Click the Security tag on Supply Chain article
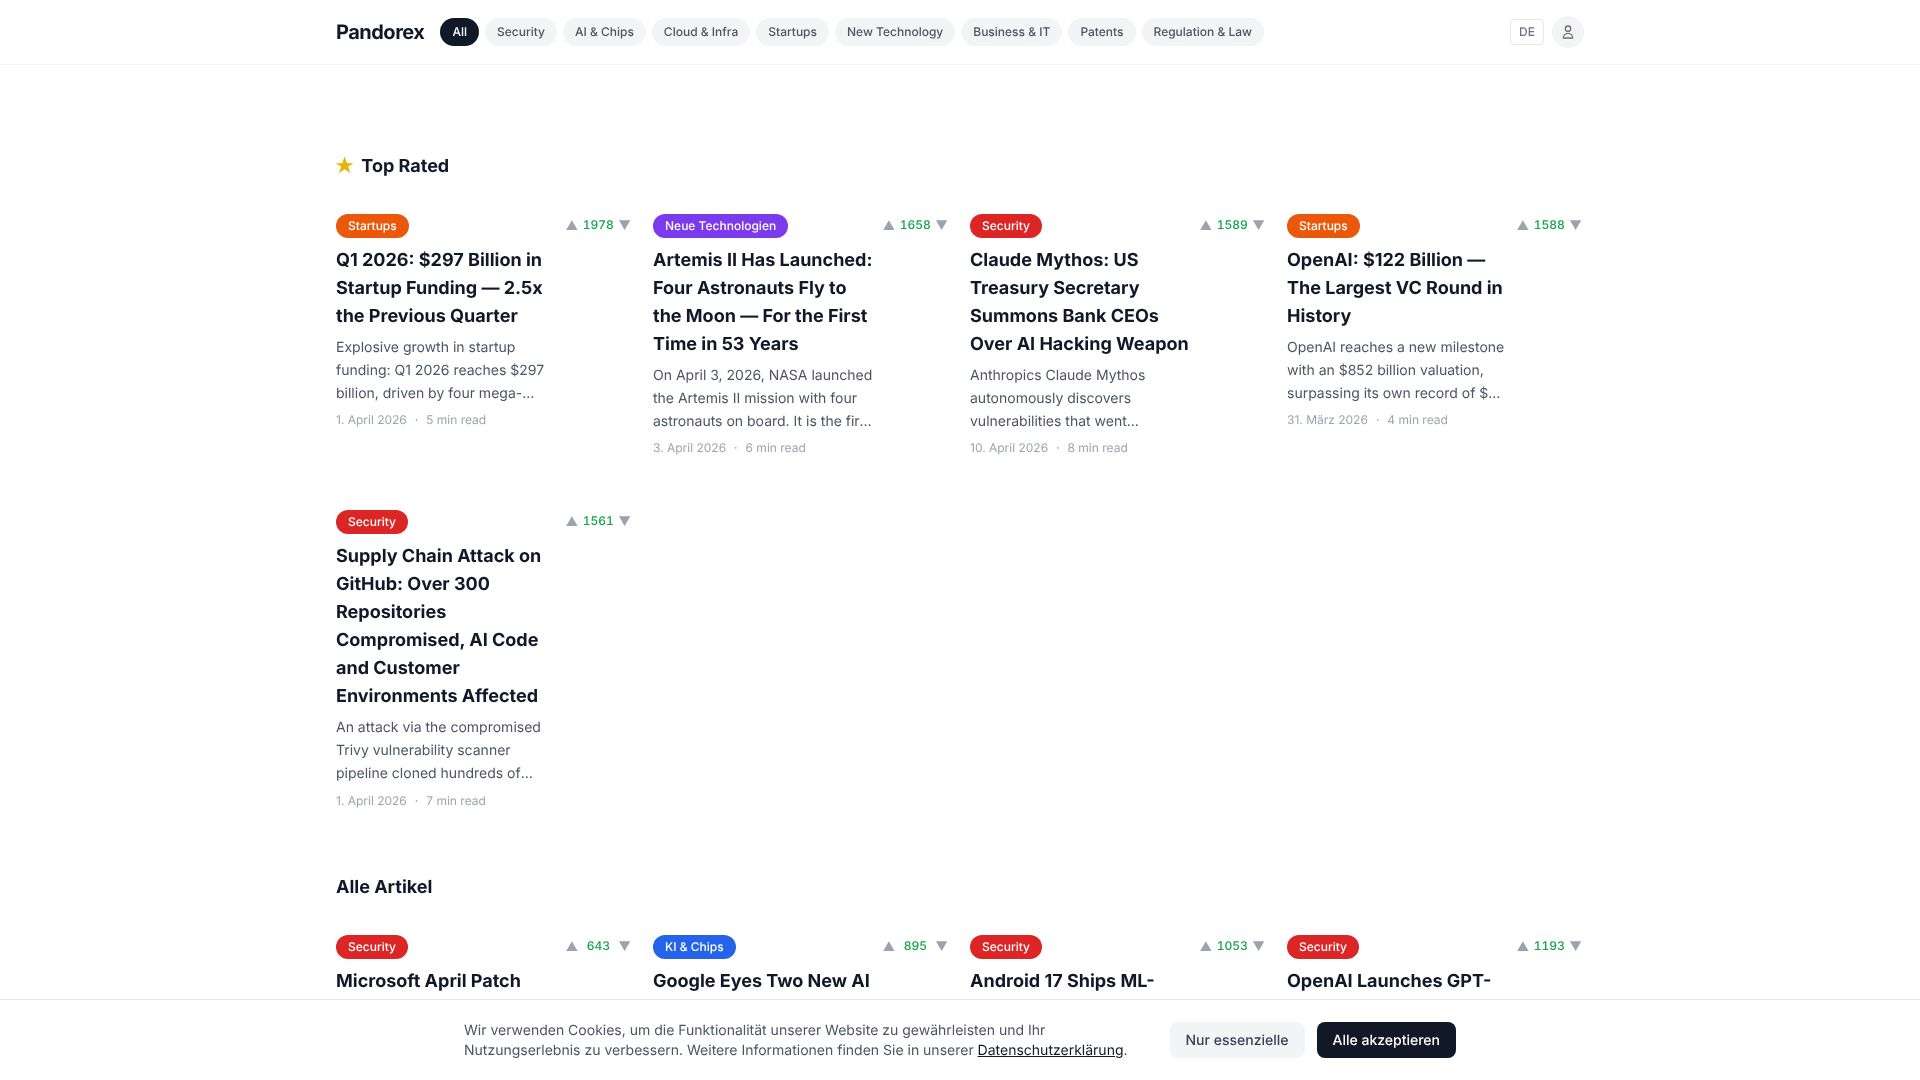The width and height of the screenshot is (1920, 1080). click(372, 522)
